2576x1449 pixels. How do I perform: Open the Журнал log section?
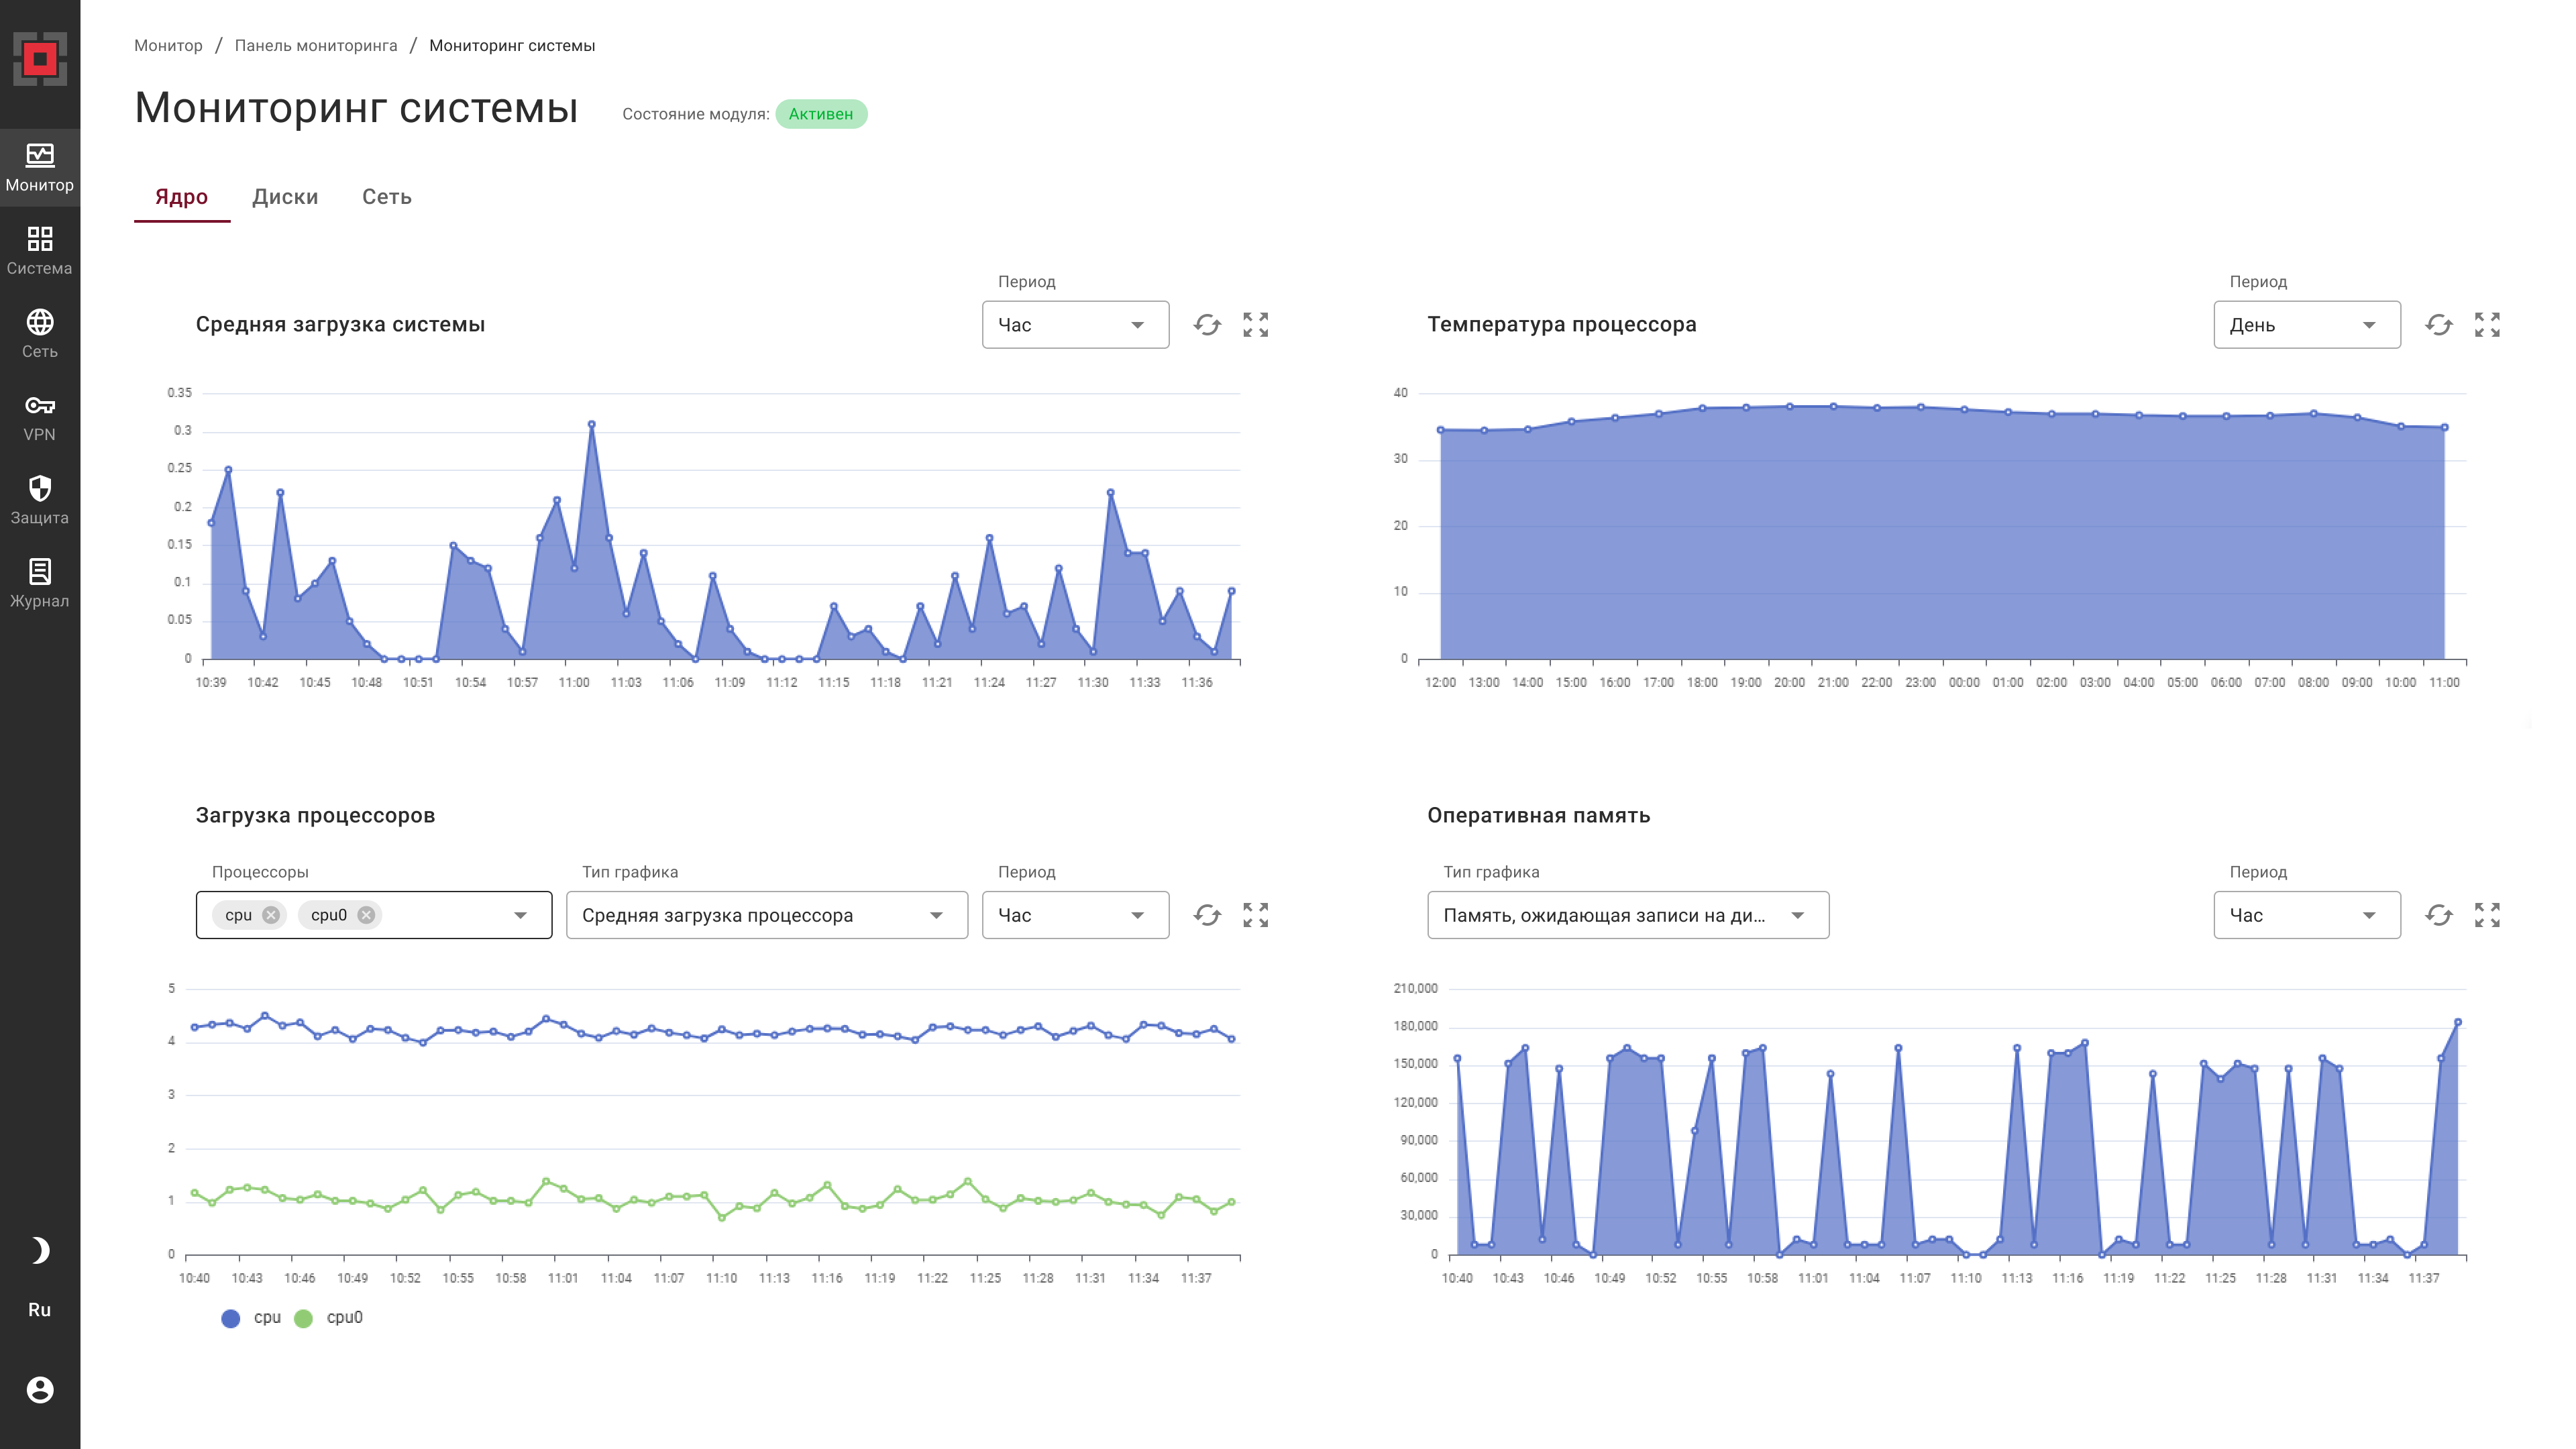click(x=40, y=583)
